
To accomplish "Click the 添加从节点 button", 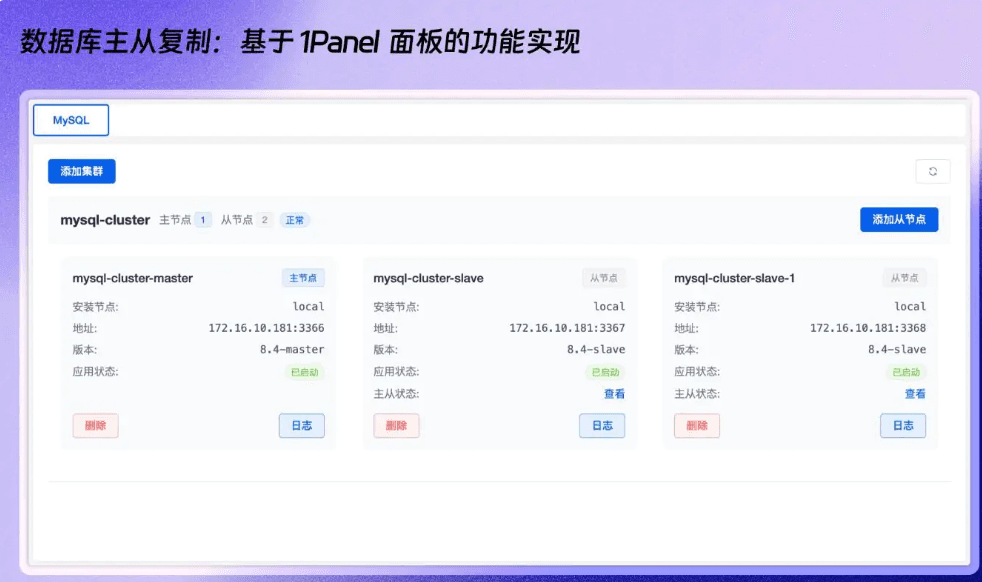I will 899,220.
